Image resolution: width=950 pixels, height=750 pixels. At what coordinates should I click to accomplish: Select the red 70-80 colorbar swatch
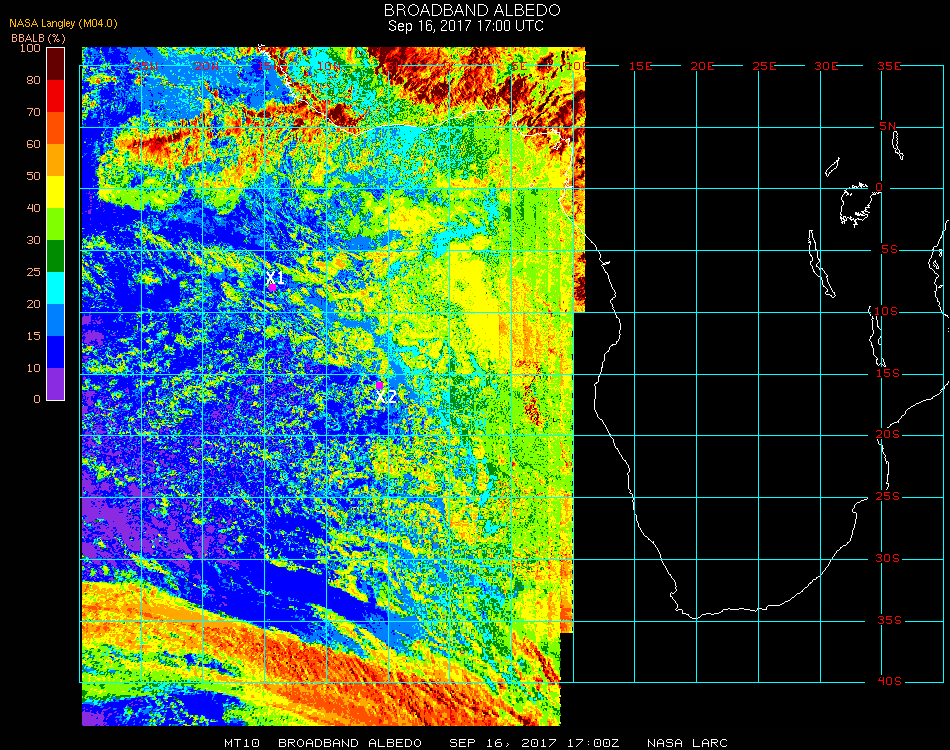pyautogui.click(x=55, y=96)
